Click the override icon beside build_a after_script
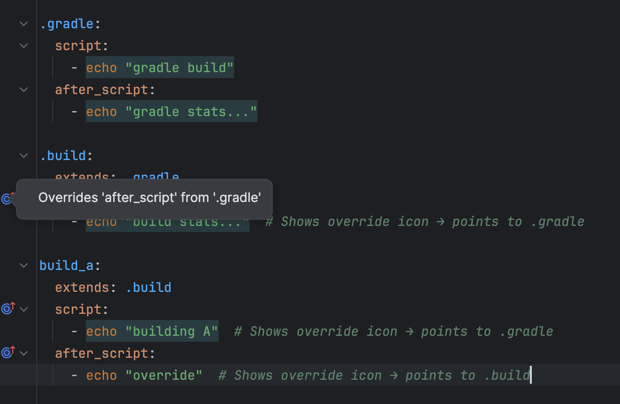Screen dimensions: 620x404 [x=8, y=353]
